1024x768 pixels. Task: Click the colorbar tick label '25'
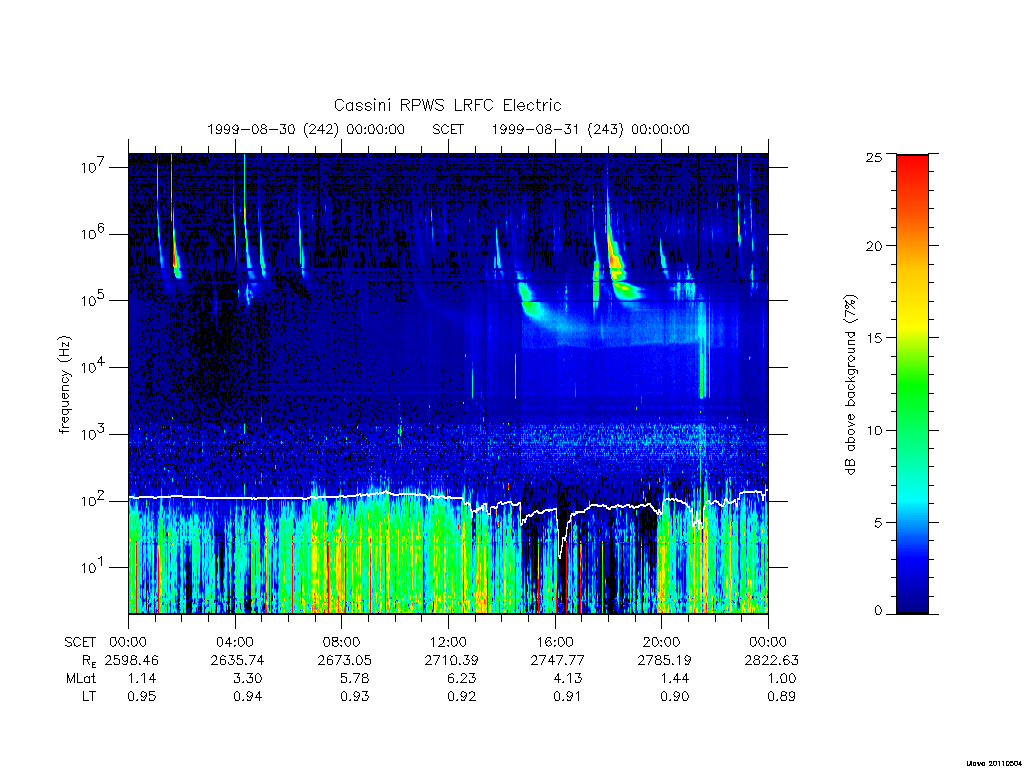(874, 158)
